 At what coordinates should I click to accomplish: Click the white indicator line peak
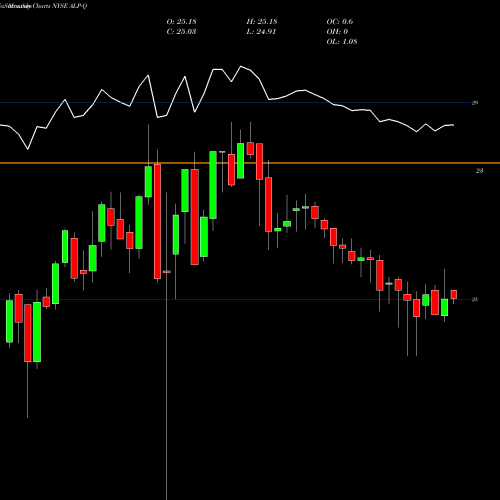coord(241,66)
